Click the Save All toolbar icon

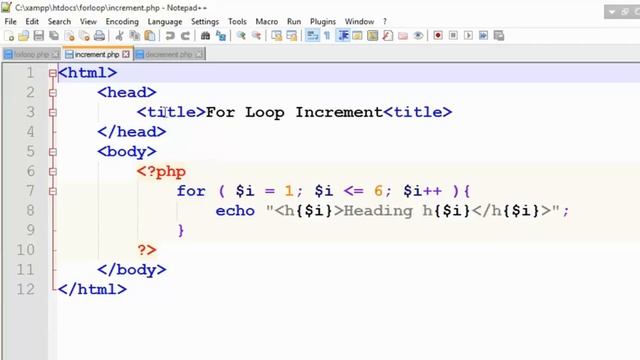[54, 36]
